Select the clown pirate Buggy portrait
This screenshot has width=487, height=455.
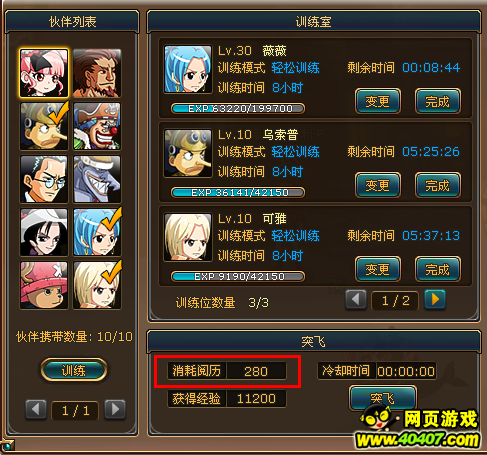(x=97, y=126)
